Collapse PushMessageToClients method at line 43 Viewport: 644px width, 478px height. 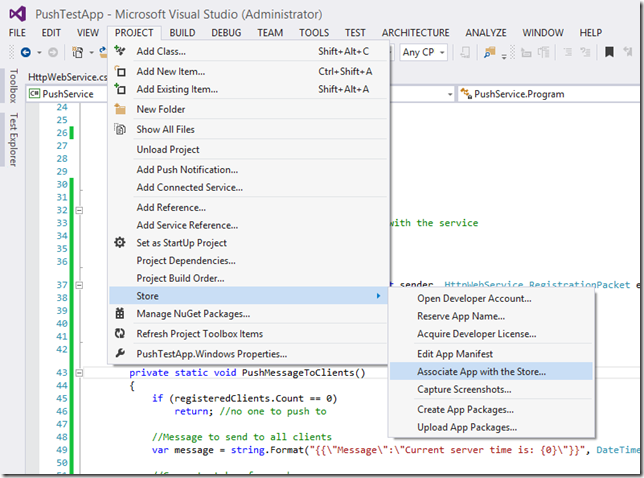point(79,372)
